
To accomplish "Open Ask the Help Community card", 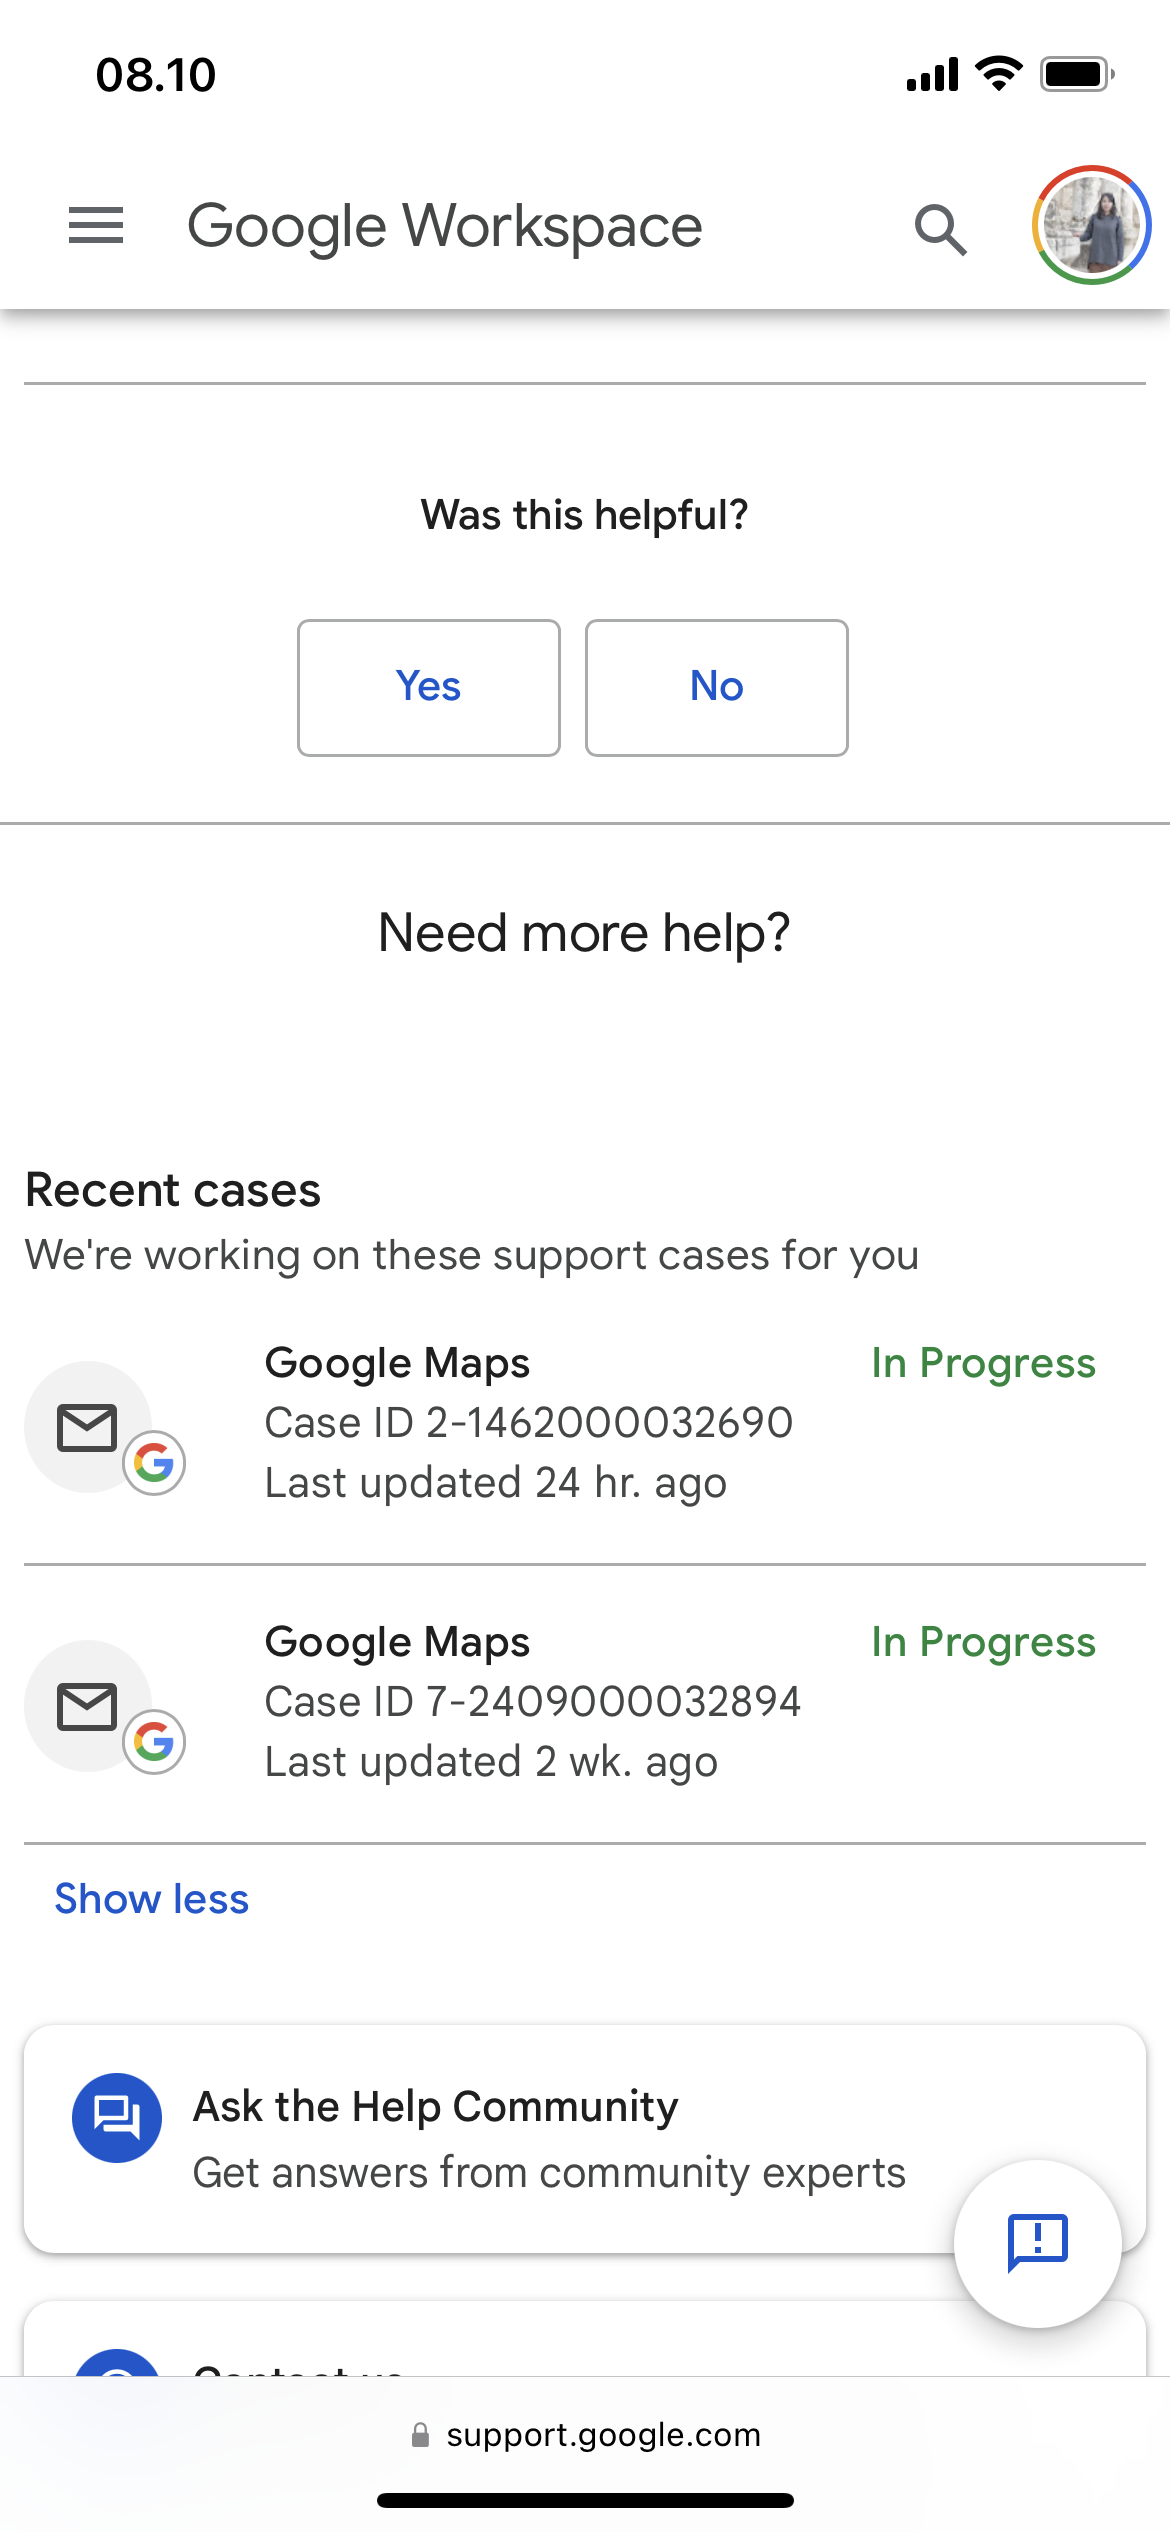I will [585, 2139].
